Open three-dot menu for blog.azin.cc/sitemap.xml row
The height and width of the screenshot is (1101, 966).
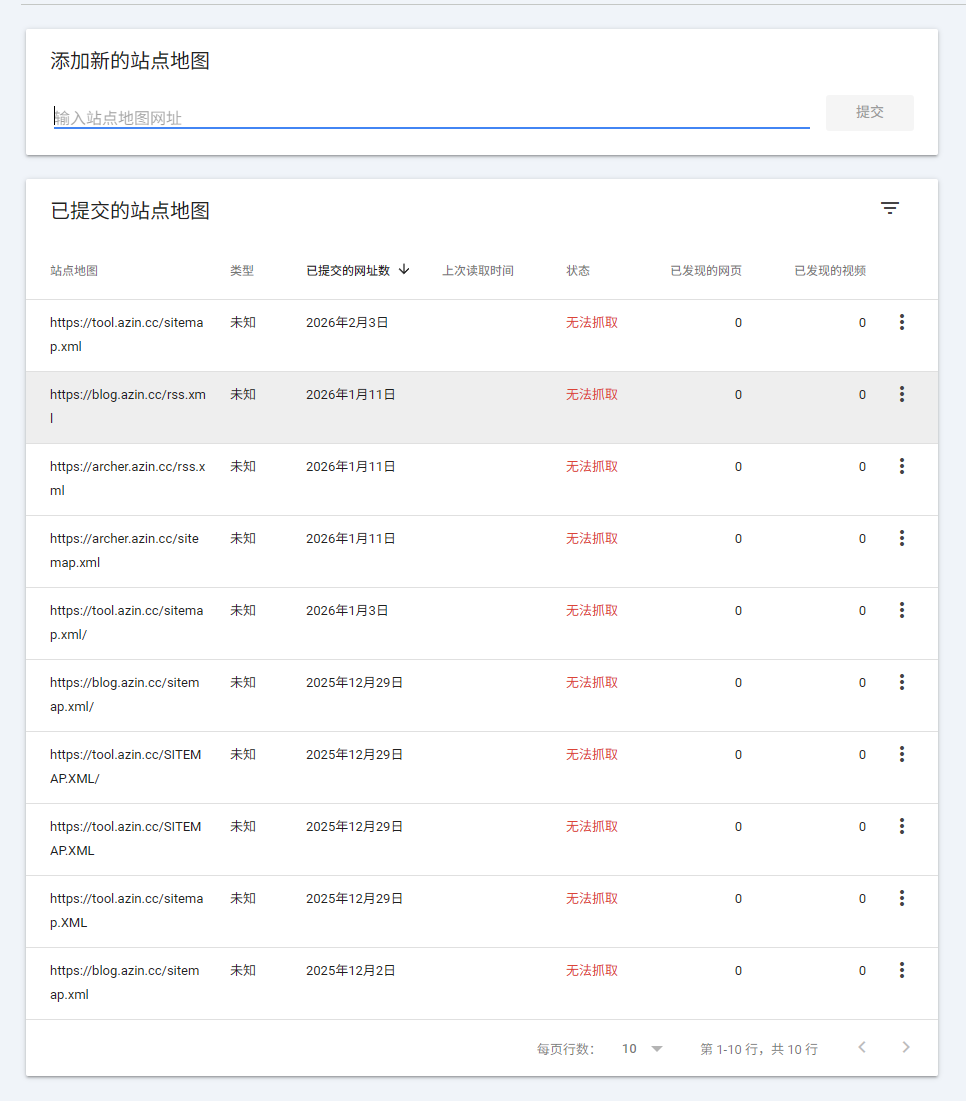pyautogui.click(x=901, y=970)
